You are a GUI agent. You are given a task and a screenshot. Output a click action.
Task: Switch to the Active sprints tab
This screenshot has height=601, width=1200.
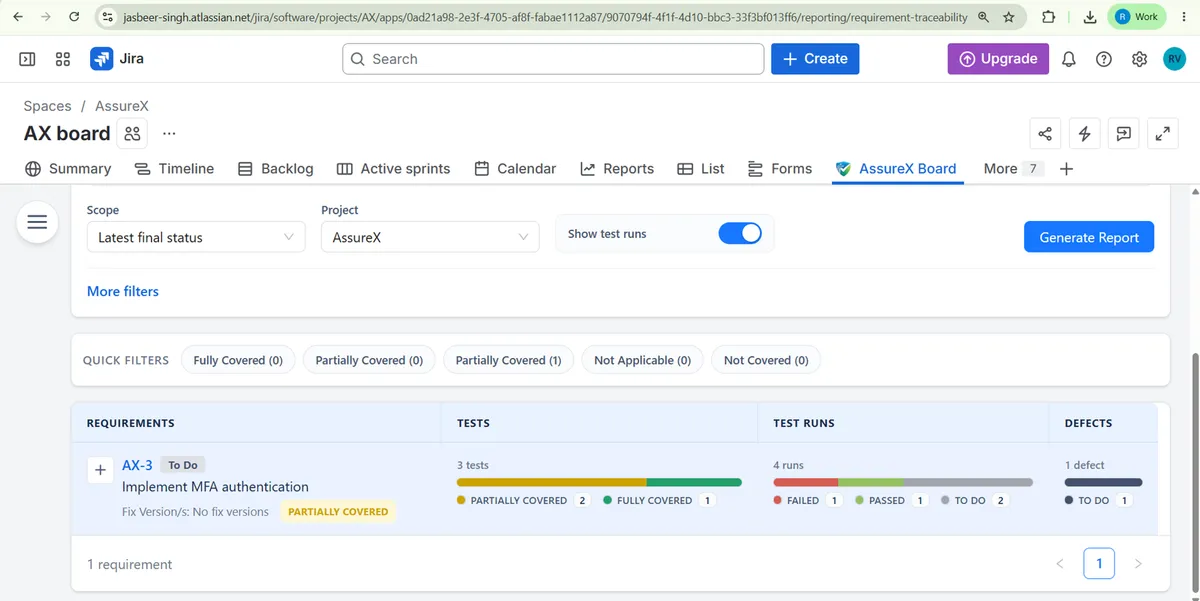[x=393, y=169]
